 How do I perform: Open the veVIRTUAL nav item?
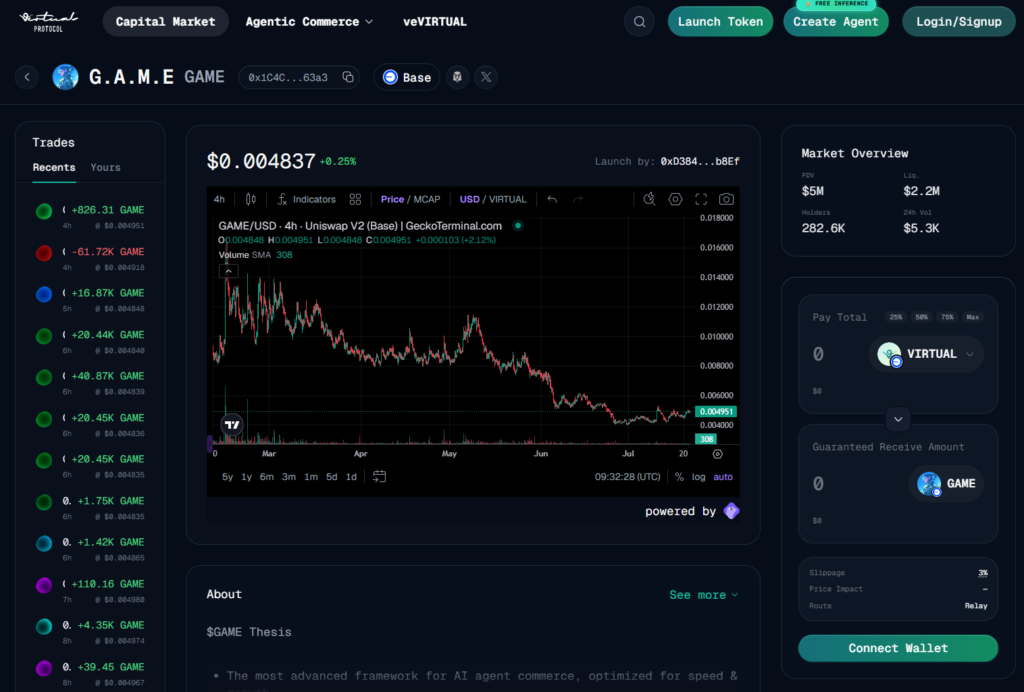point(434,22)
